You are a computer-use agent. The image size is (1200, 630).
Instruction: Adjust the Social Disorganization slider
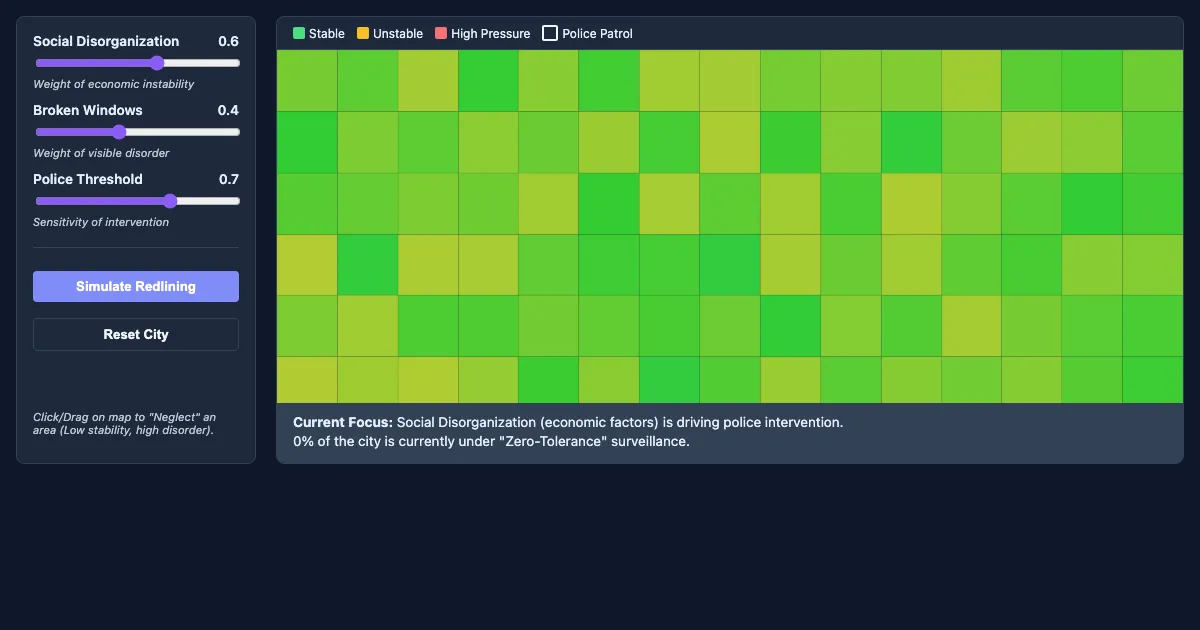136,63
